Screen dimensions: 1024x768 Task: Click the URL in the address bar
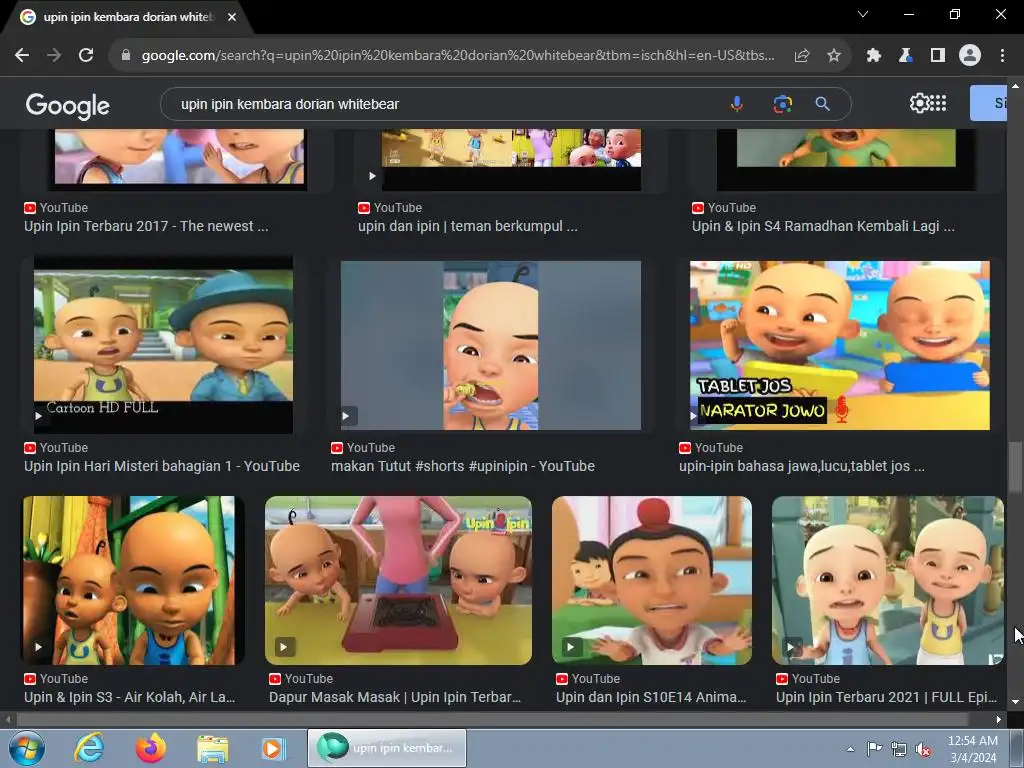click(x=457, y=56)
